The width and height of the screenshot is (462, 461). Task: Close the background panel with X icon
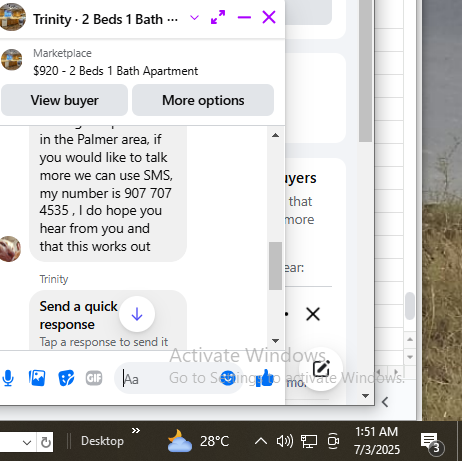(x=313, y=314)
